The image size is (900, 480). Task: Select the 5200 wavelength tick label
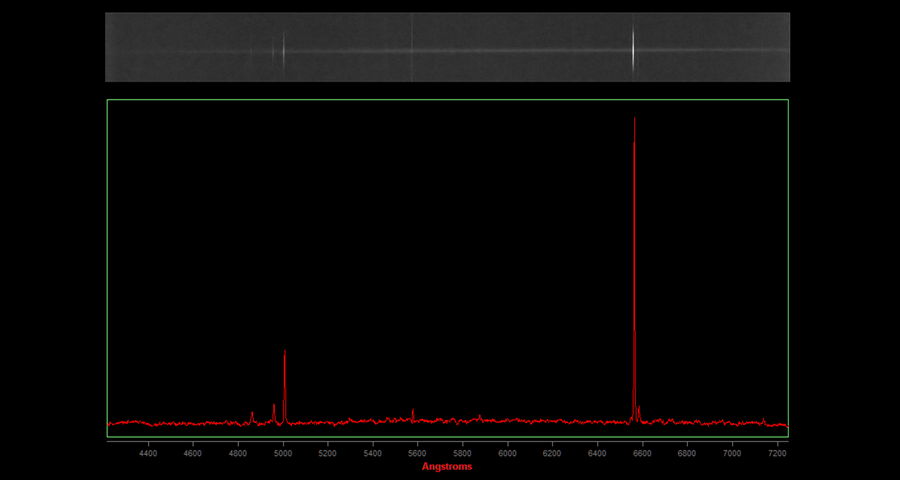(328, 454)
